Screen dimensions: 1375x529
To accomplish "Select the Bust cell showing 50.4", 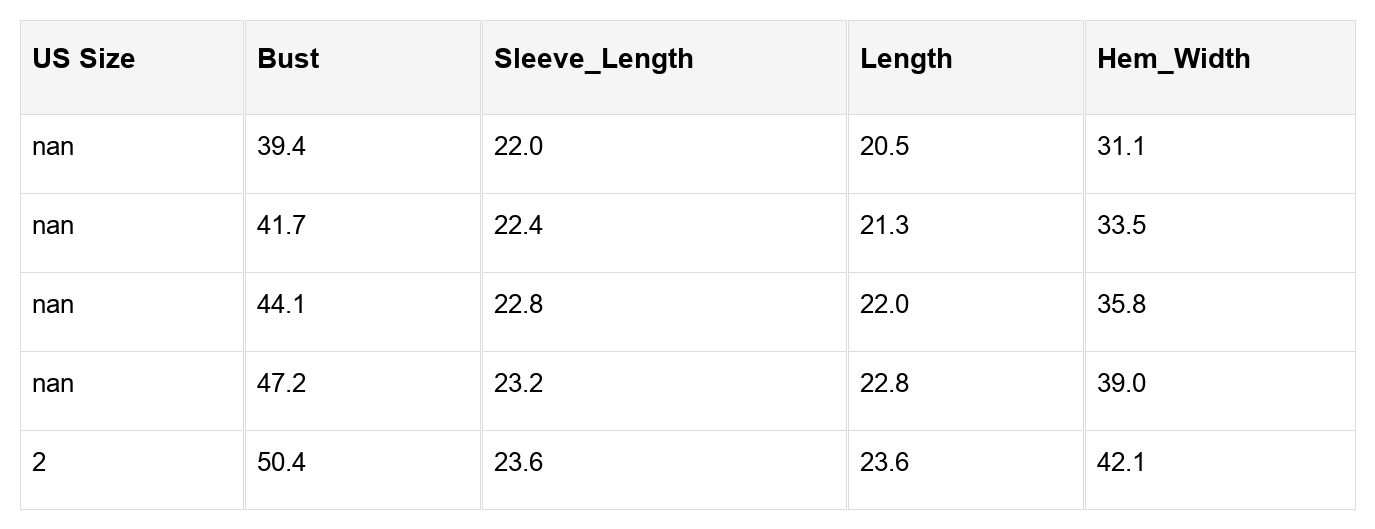I will point(281,463).
